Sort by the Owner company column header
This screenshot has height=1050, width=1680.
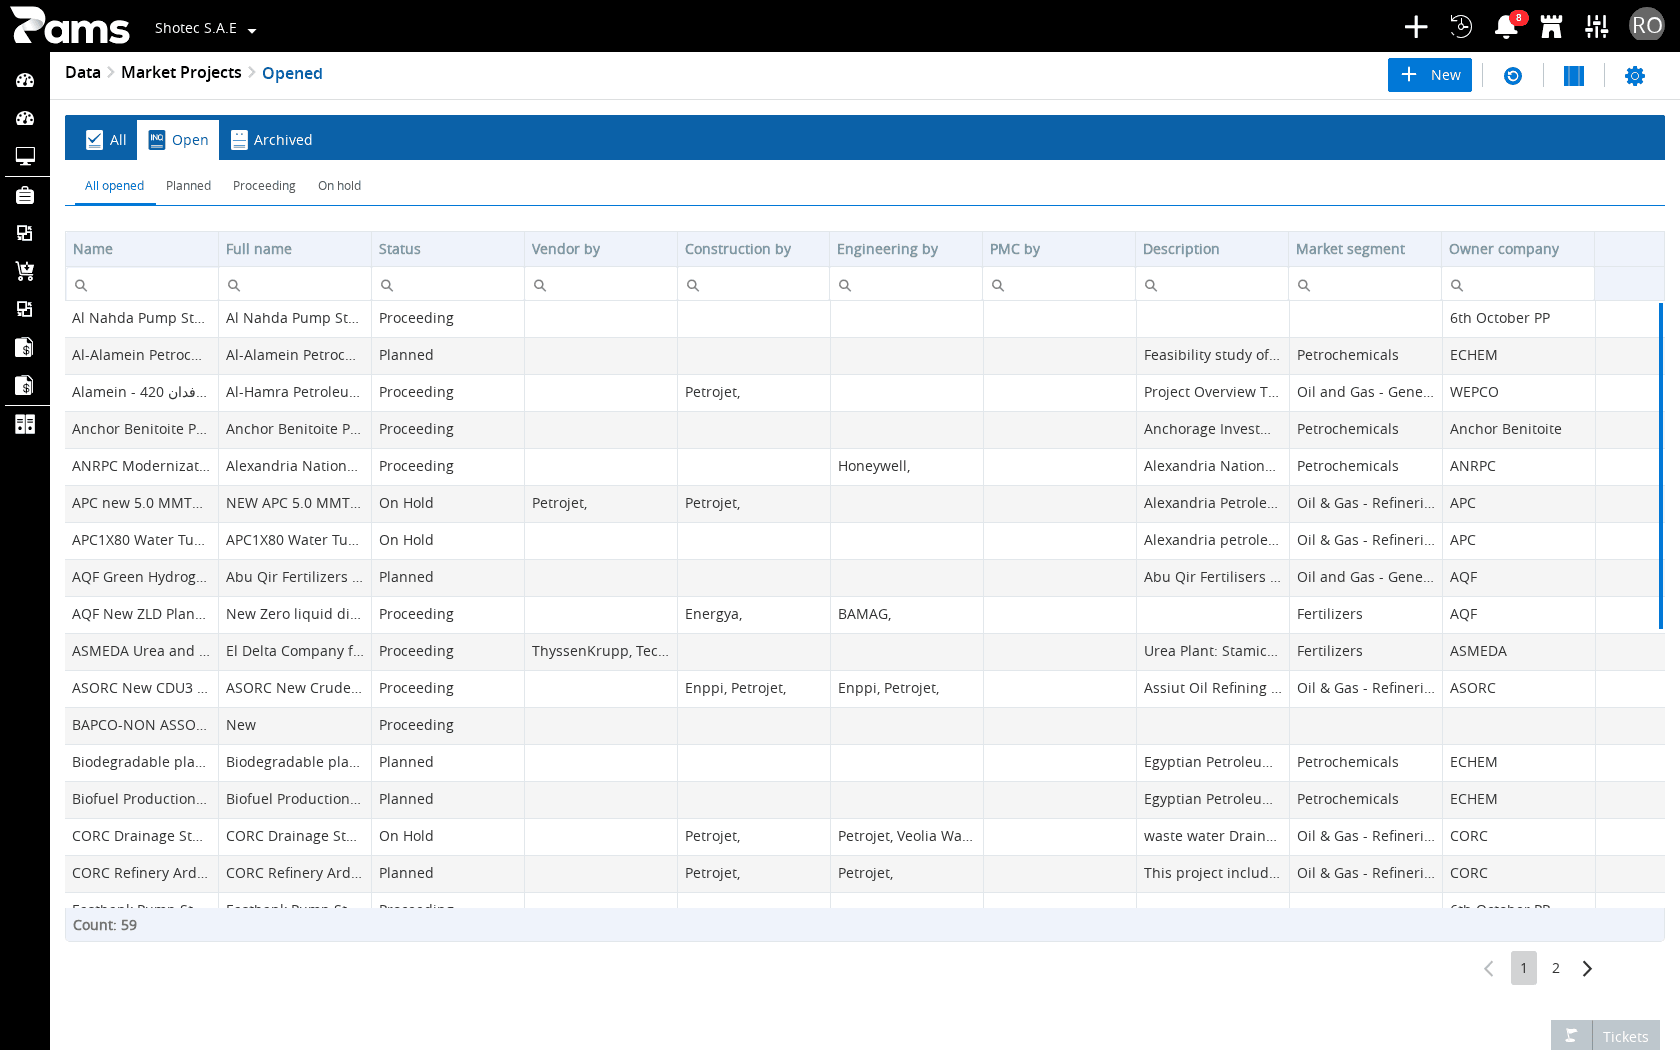point(1518,249)
